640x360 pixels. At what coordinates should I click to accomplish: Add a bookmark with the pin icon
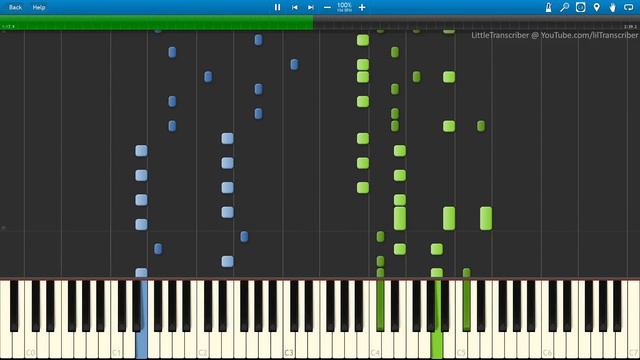[x=597, y=7]
